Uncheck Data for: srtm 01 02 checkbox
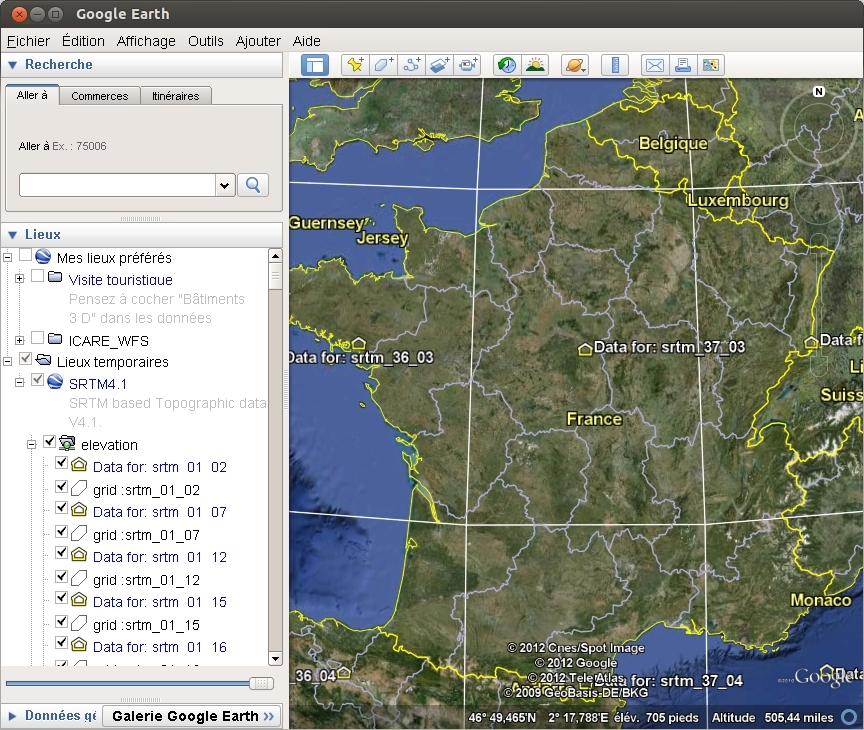Viewport: 864px width, 730px height. pyautogui.click(x=62, y=463)
